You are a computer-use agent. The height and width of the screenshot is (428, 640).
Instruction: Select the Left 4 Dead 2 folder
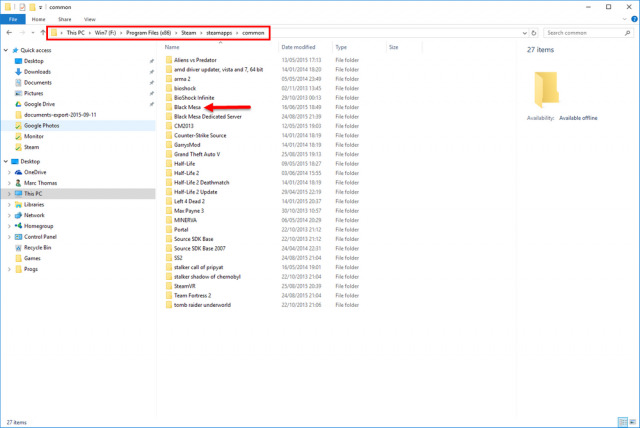point(189,202)
